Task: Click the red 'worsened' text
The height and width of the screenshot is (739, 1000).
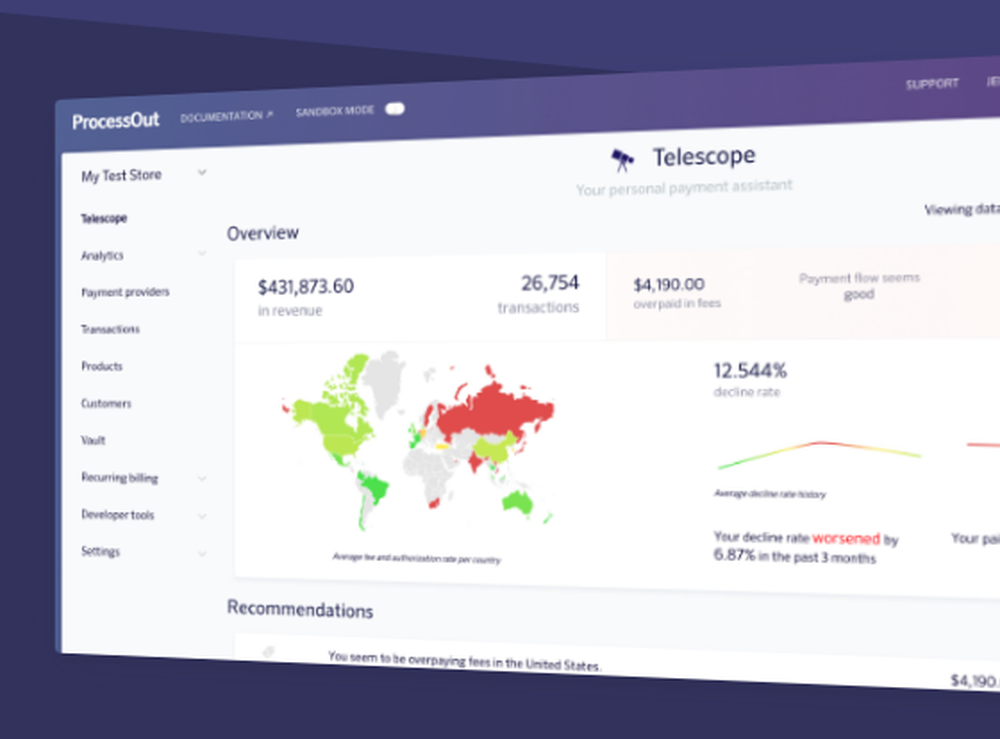Action: point(846,539)
